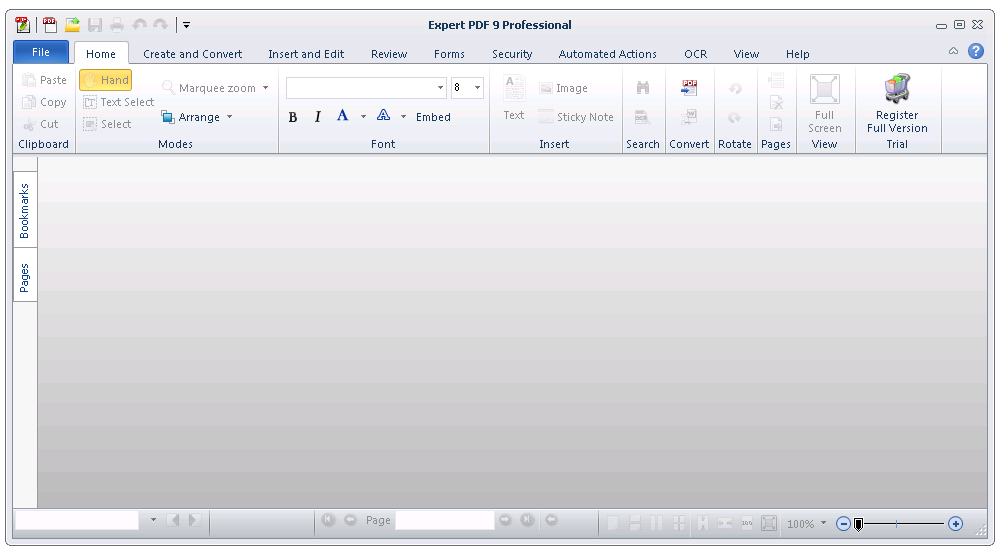Switch to the Automated Actions tab
This screenshot has width=1001, height=558.
tap(608, 54)
